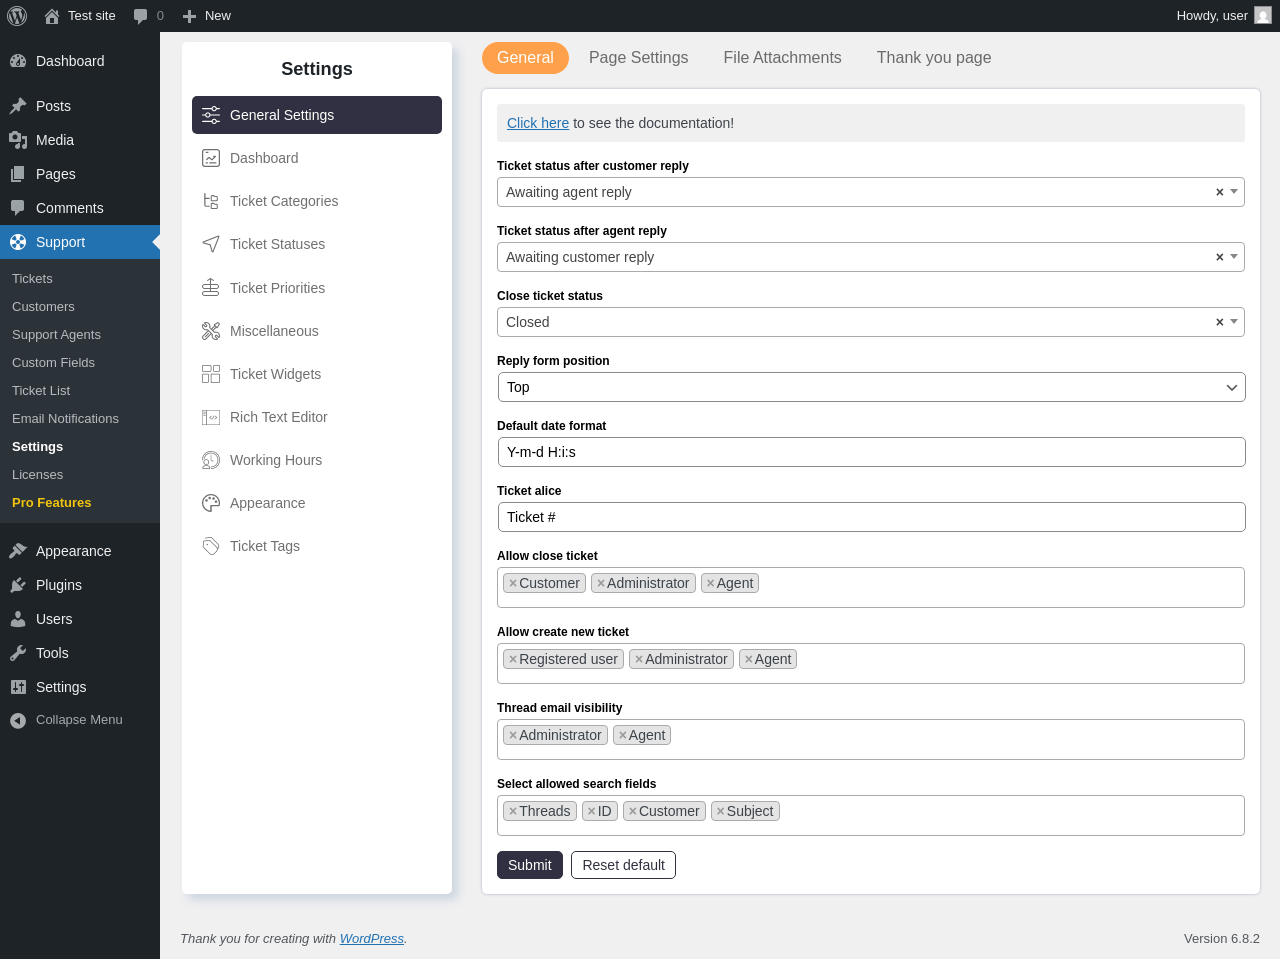Clear the Closed status selection

pos(1219,322)
